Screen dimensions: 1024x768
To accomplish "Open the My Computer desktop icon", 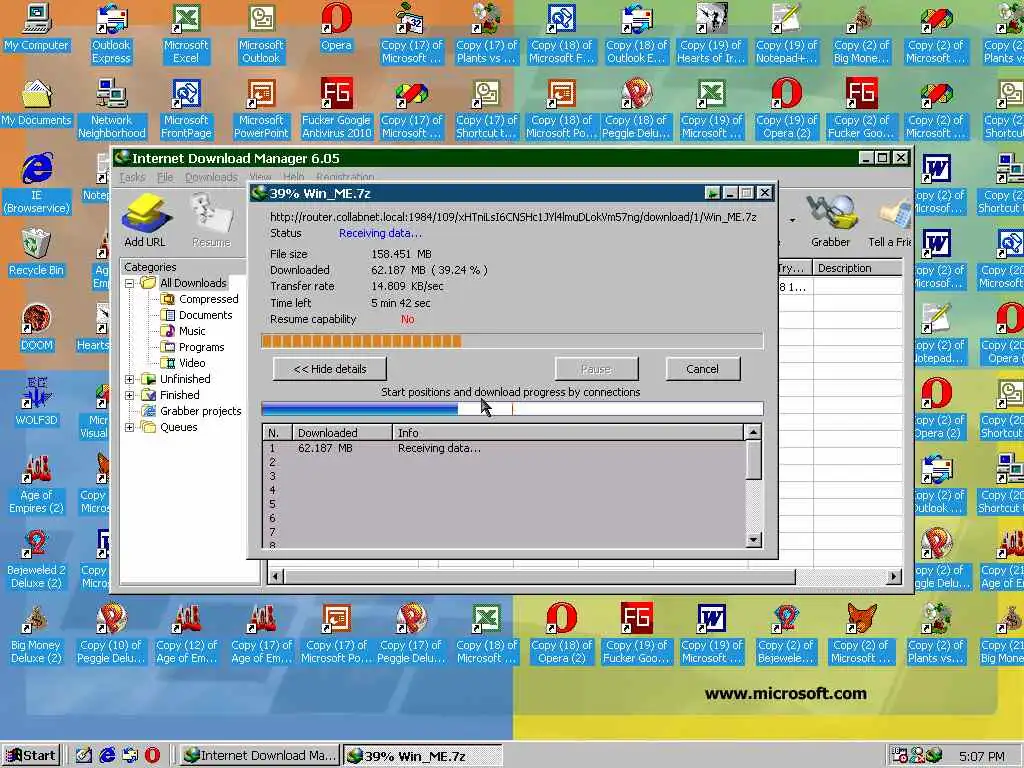I will pyautogui.click(x=37, y=28).
